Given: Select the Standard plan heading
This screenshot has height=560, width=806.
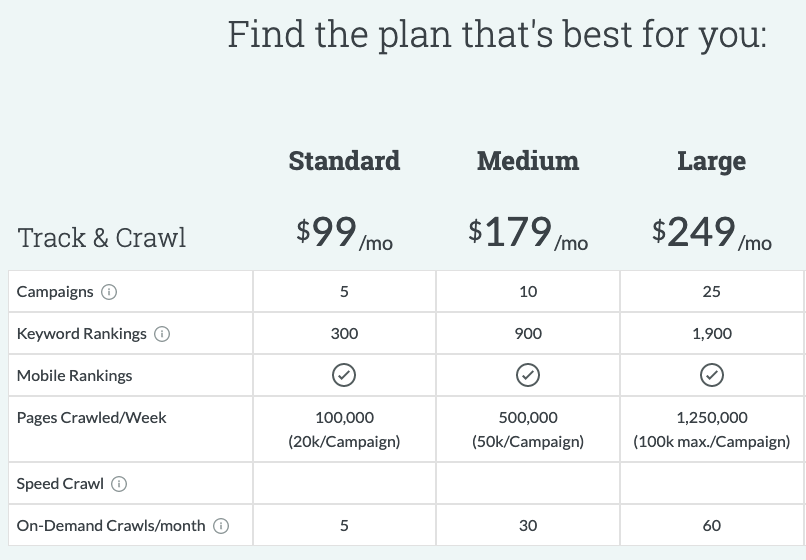Looking at the screenshot, I should (344, 161).
